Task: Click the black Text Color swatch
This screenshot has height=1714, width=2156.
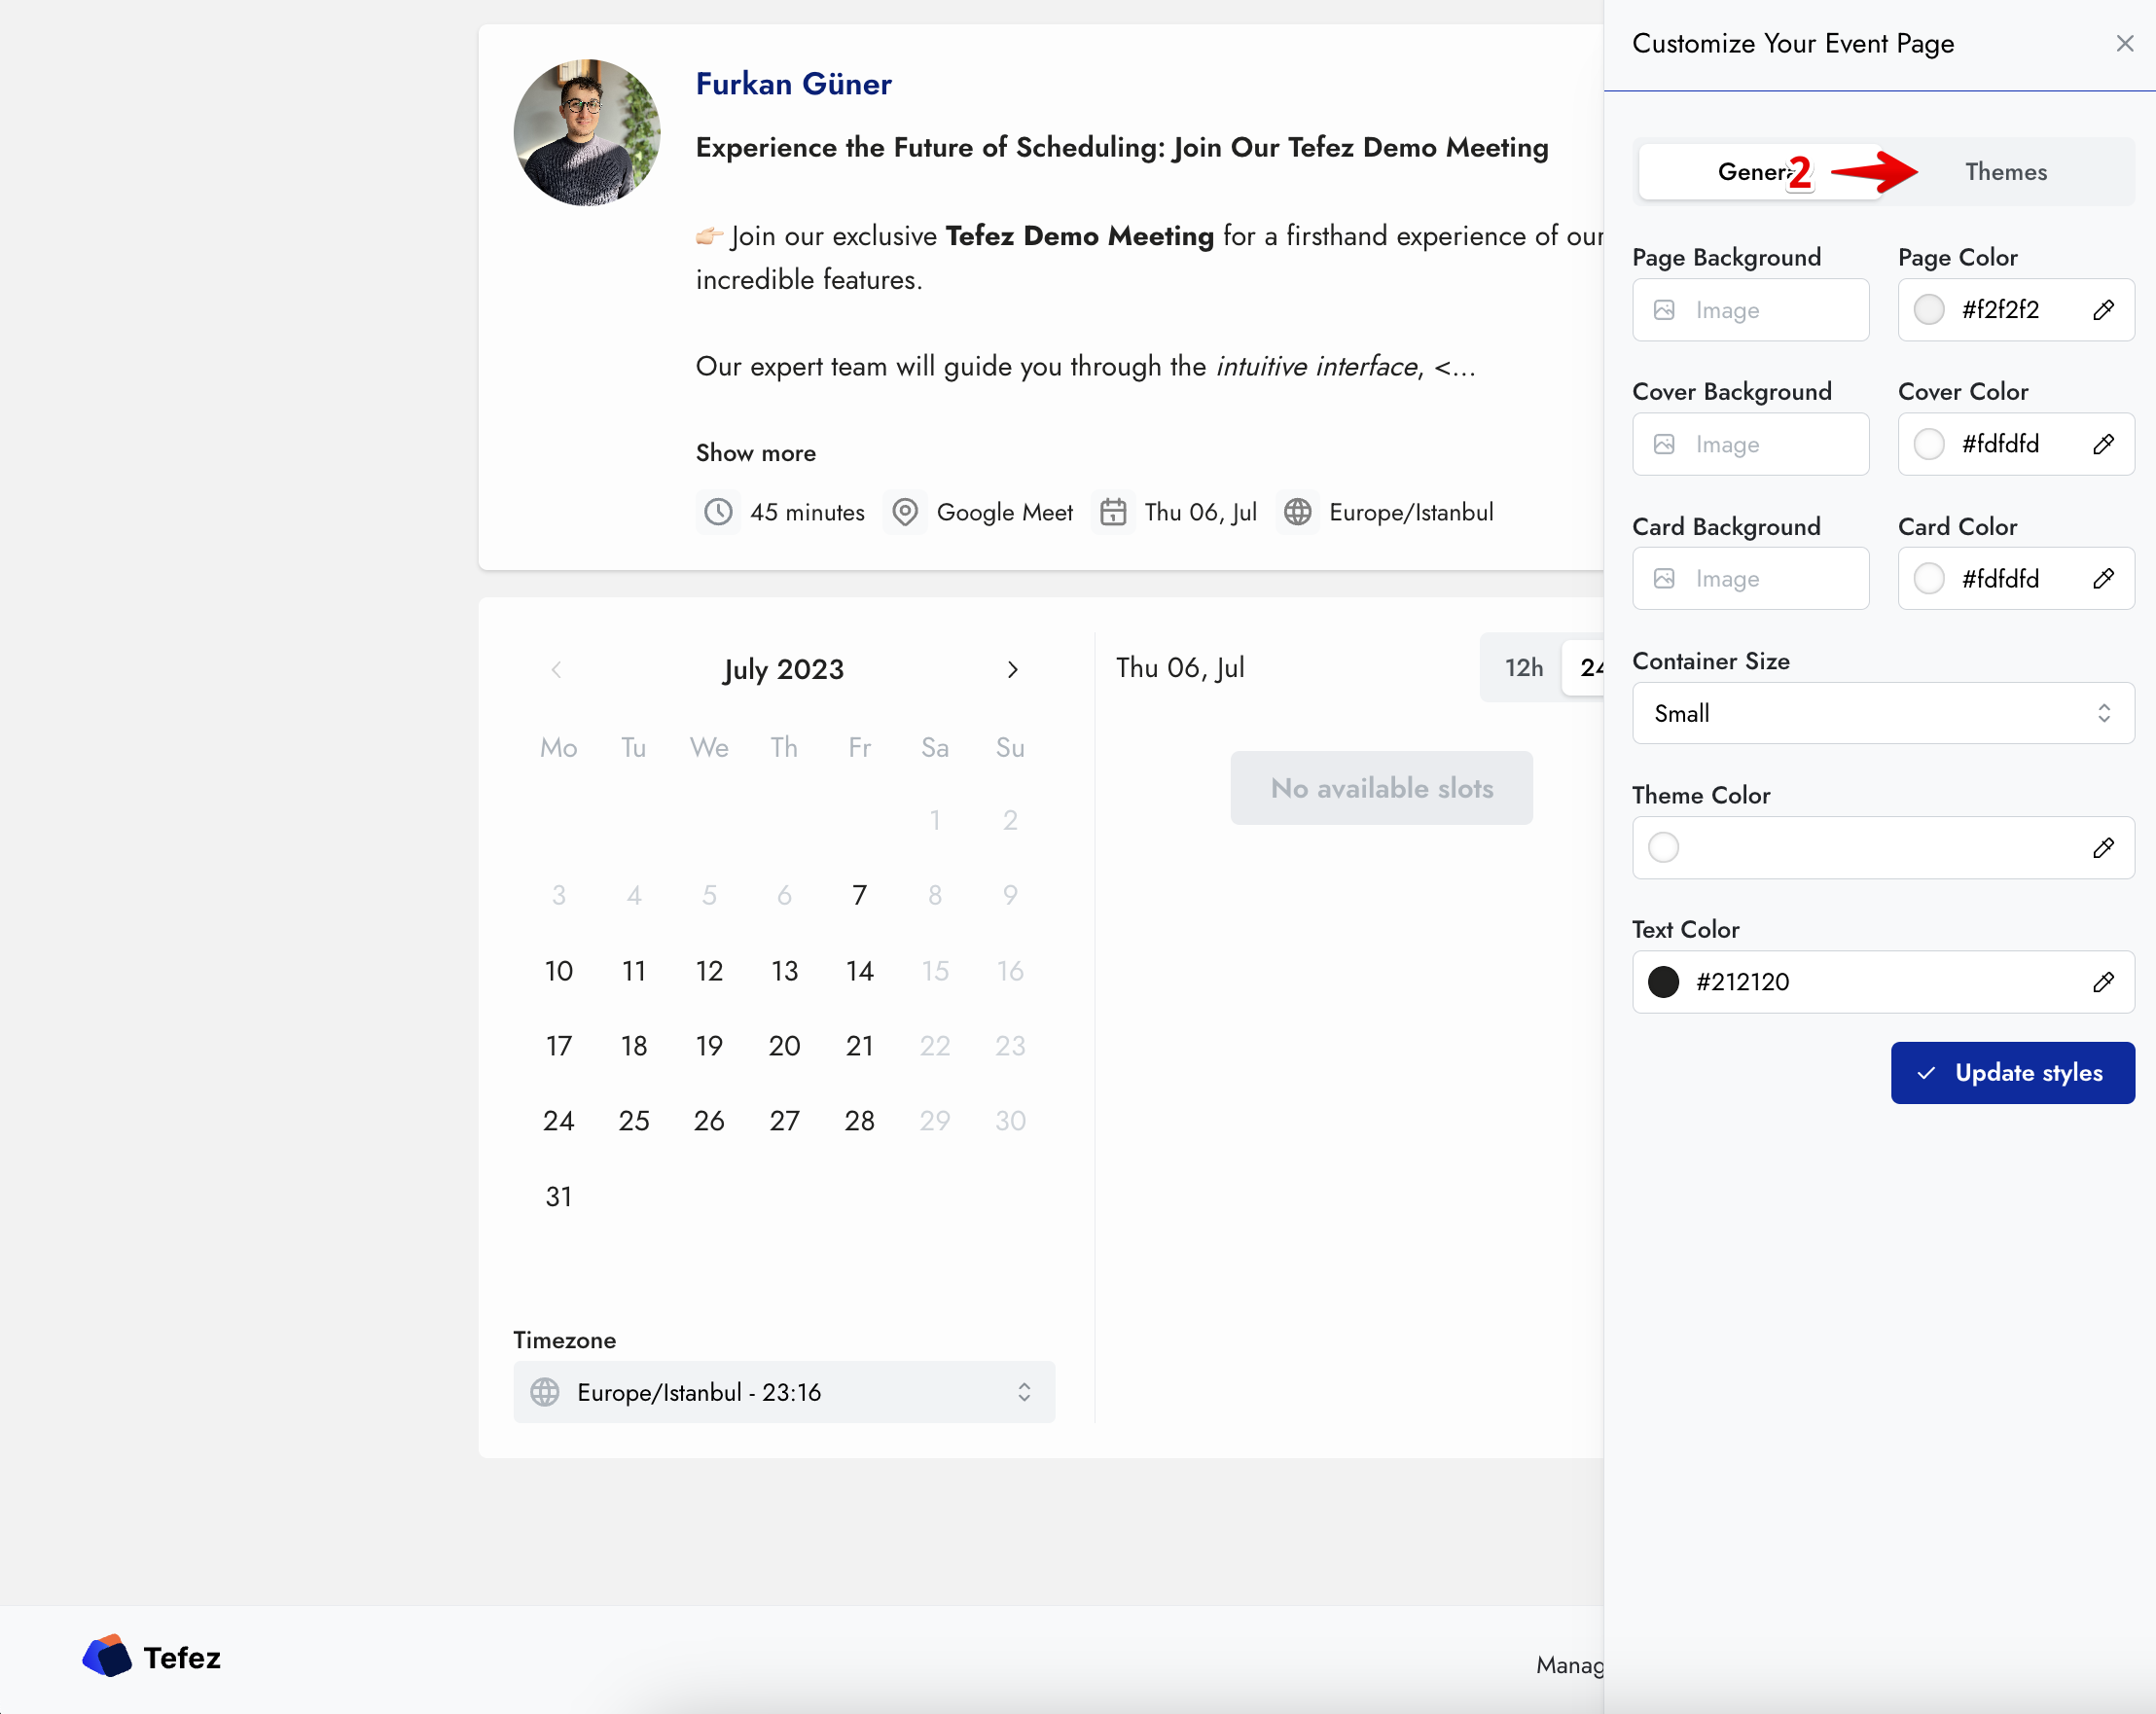Action: 1663,982
